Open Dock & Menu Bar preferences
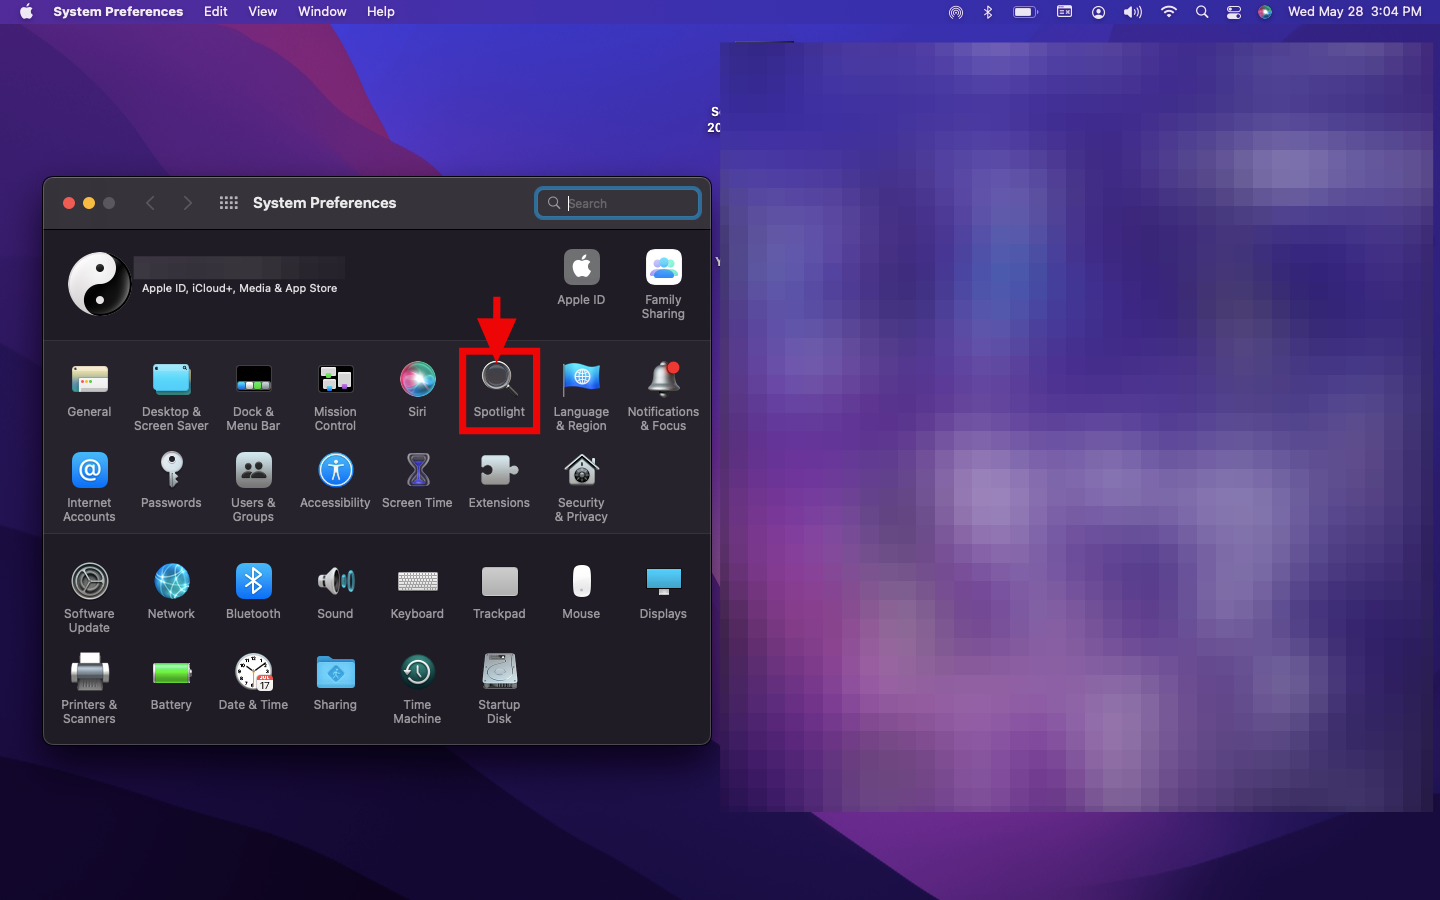 pyautogui.click(x=253, y=397)
